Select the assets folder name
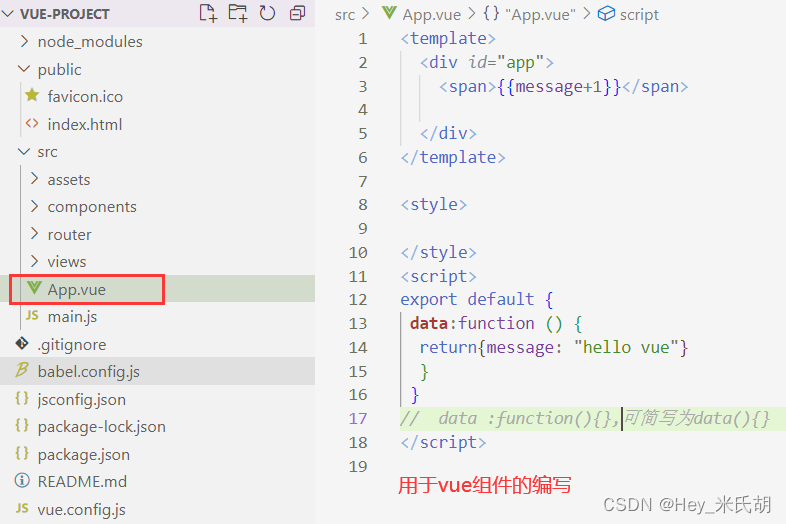 point(69,180)
